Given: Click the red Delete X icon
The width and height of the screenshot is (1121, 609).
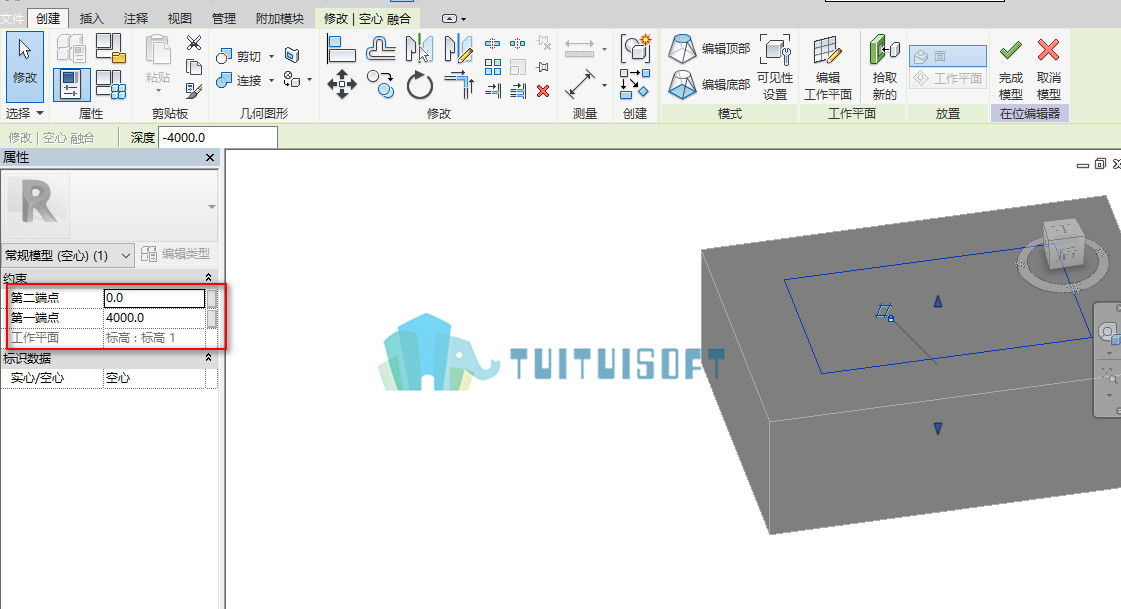Looking at the screenshot, I should (543, 91).
